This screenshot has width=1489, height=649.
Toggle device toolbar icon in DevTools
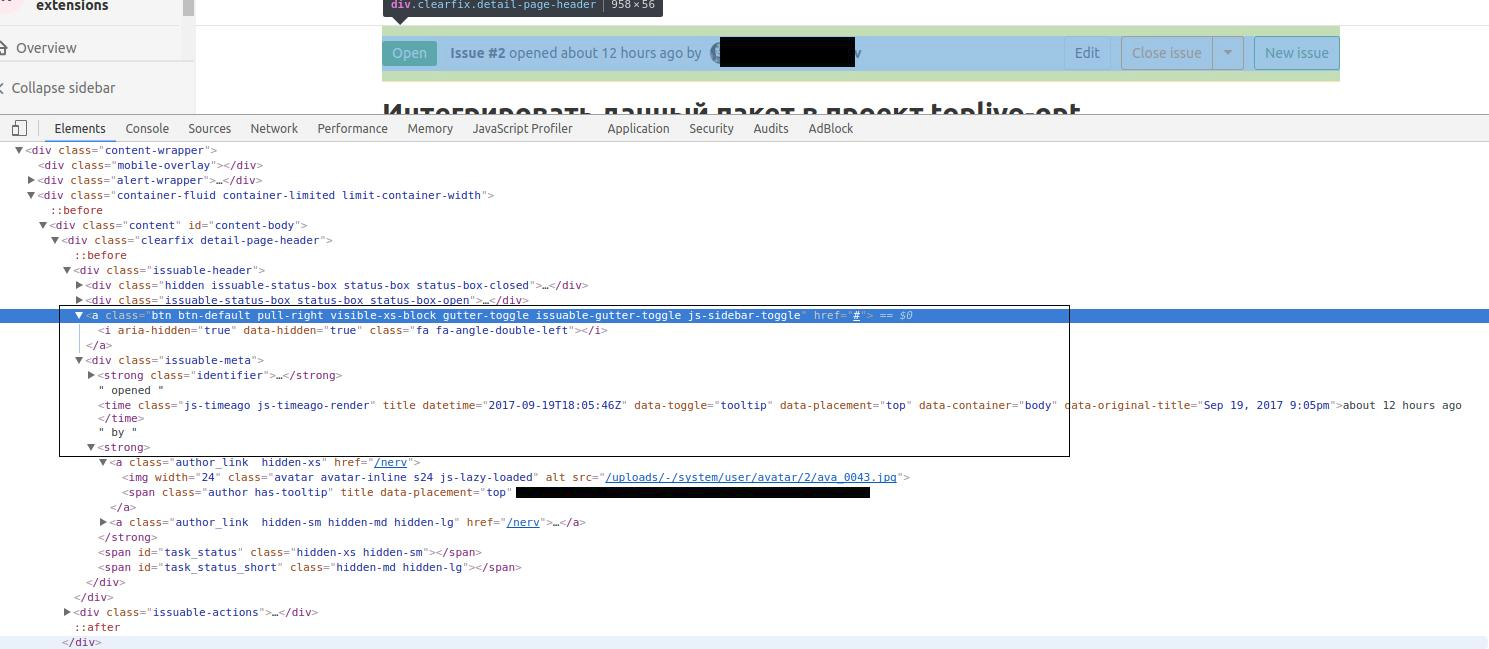point(19,128)
